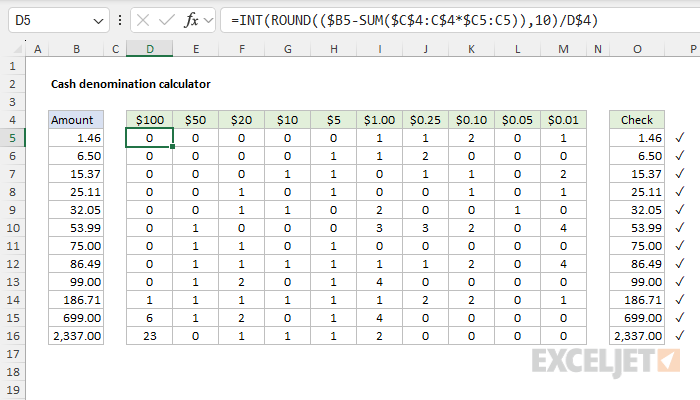Click checkmark next to check value 1.46
Screen dimensions: 700x400
point(679,138)
